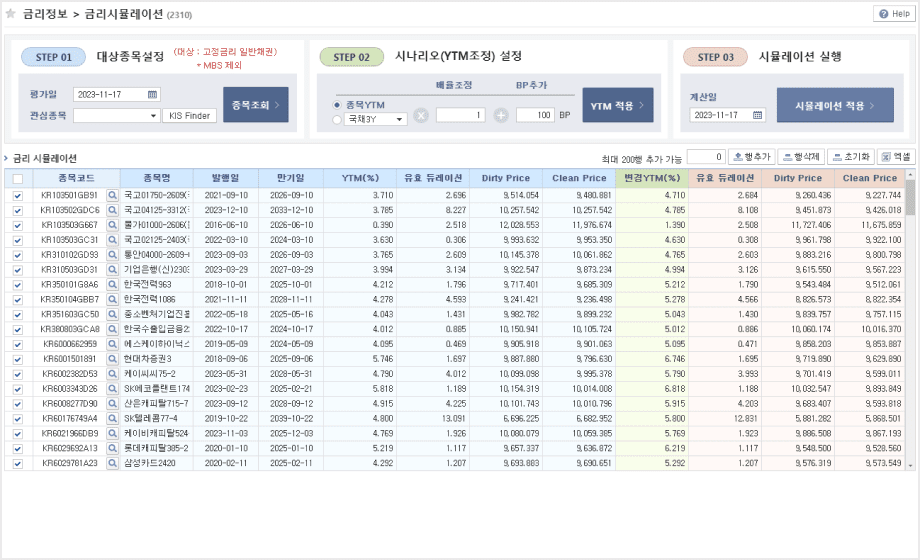Click magnifier icon for KR380803GCA8

[x=112, y=329]
